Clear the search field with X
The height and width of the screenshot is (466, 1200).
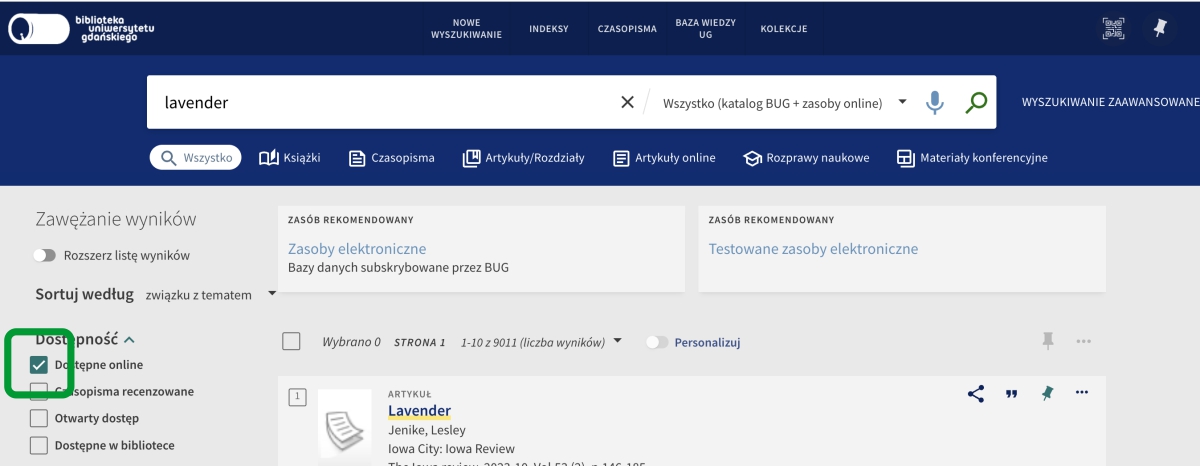[x=627, y=102]
